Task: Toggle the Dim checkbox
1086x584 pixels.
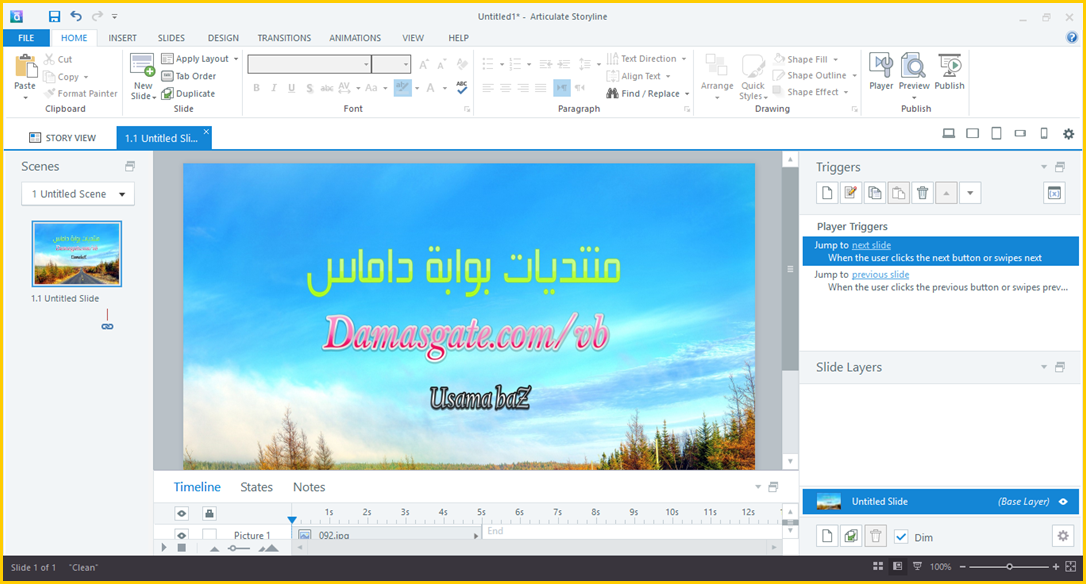Action: pos(901,537)
